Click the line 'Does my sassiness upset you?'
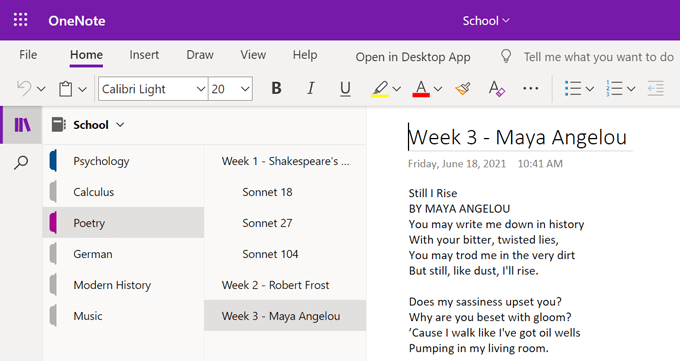680x361 pixels. 485,302
